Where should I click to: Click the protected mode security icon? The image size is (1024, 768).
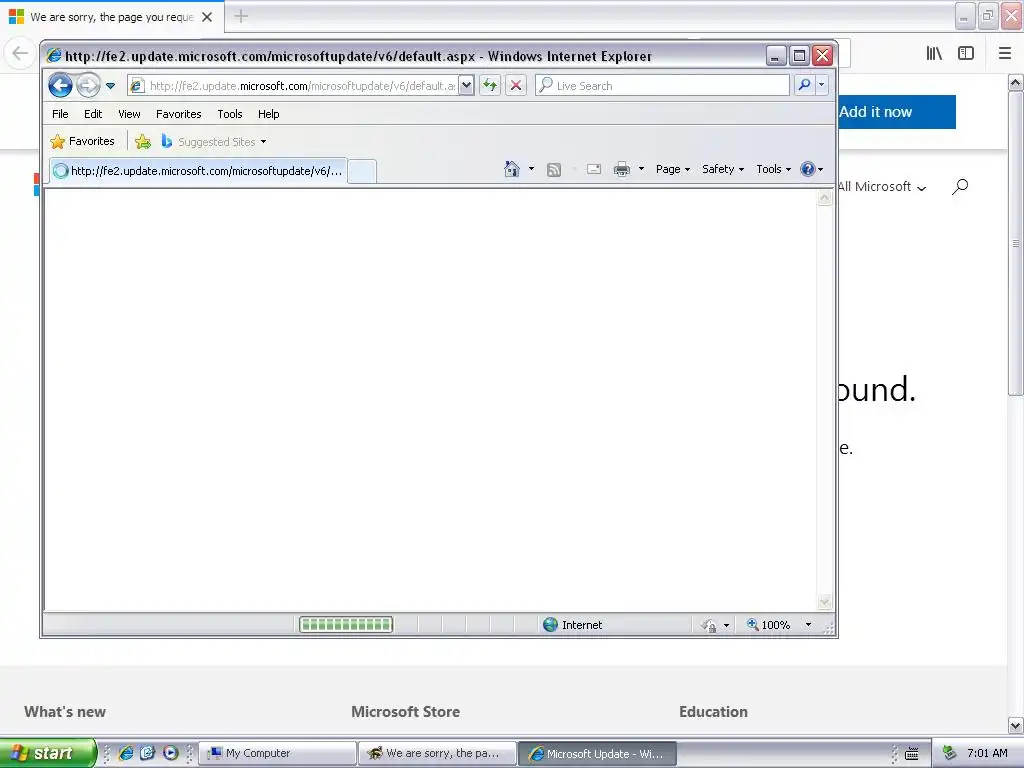(x=710, y=625)
